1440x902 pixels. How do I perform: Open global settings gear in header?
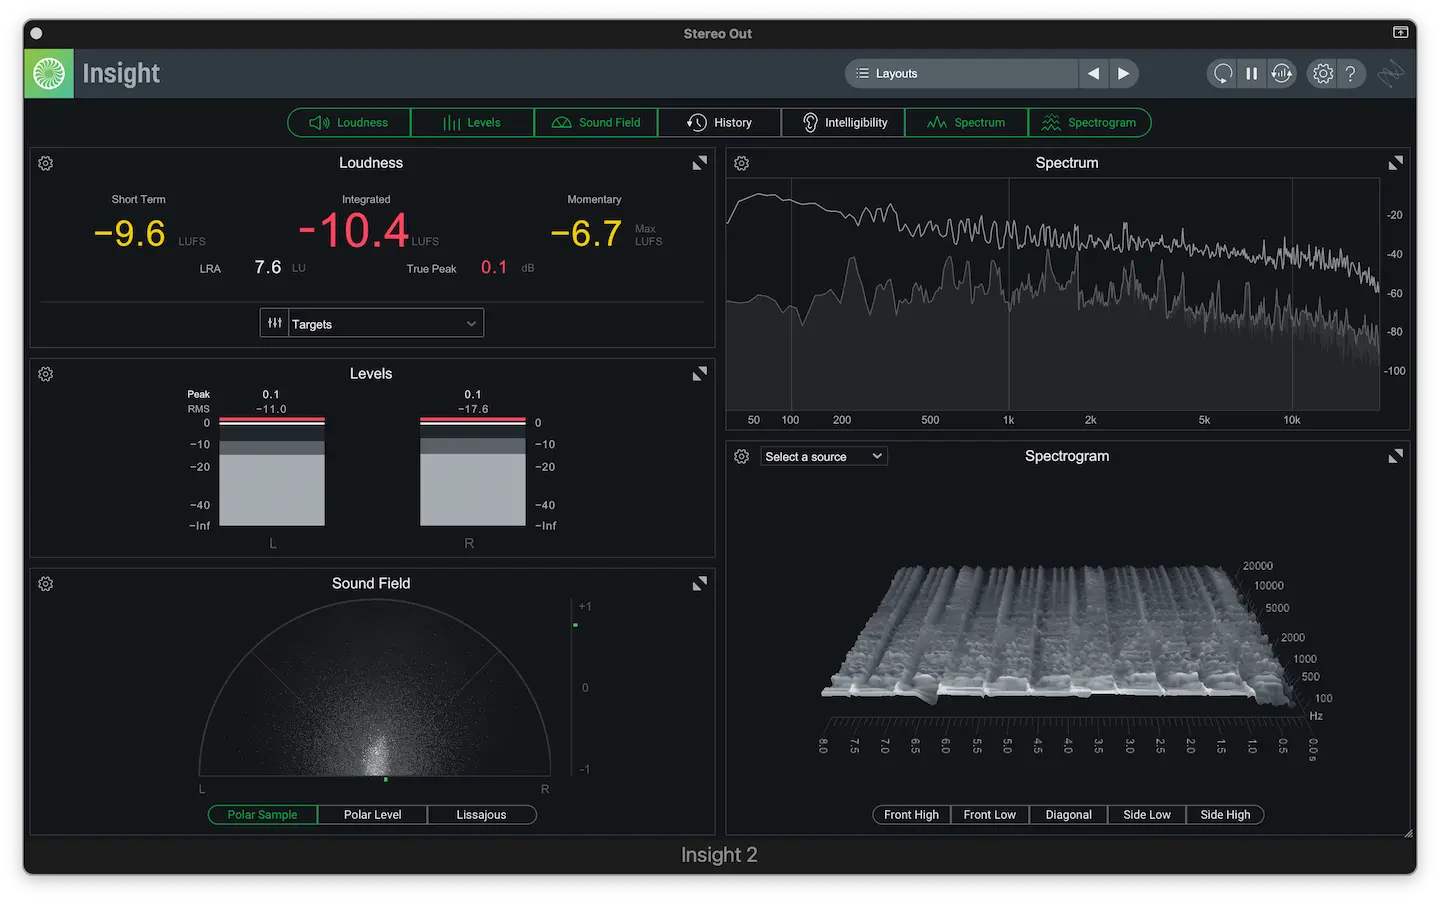tap(1322, 74)
